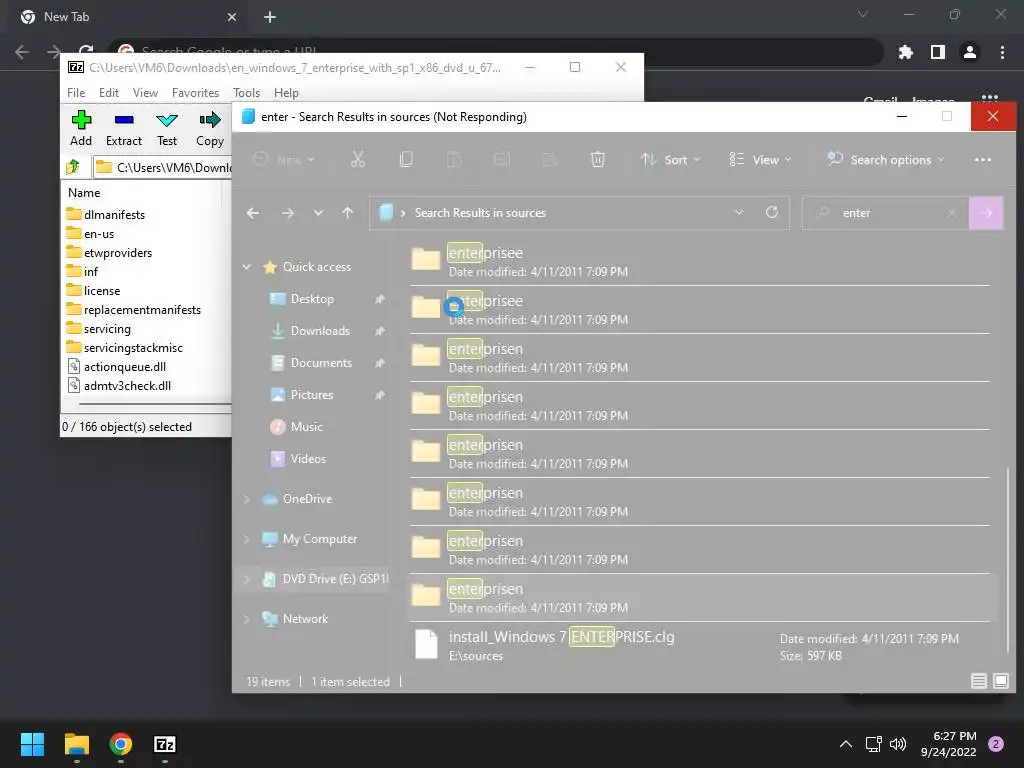1024x768 pixels.
Task: Open Edit menu in 7-Zip
Action: [108, 93]
